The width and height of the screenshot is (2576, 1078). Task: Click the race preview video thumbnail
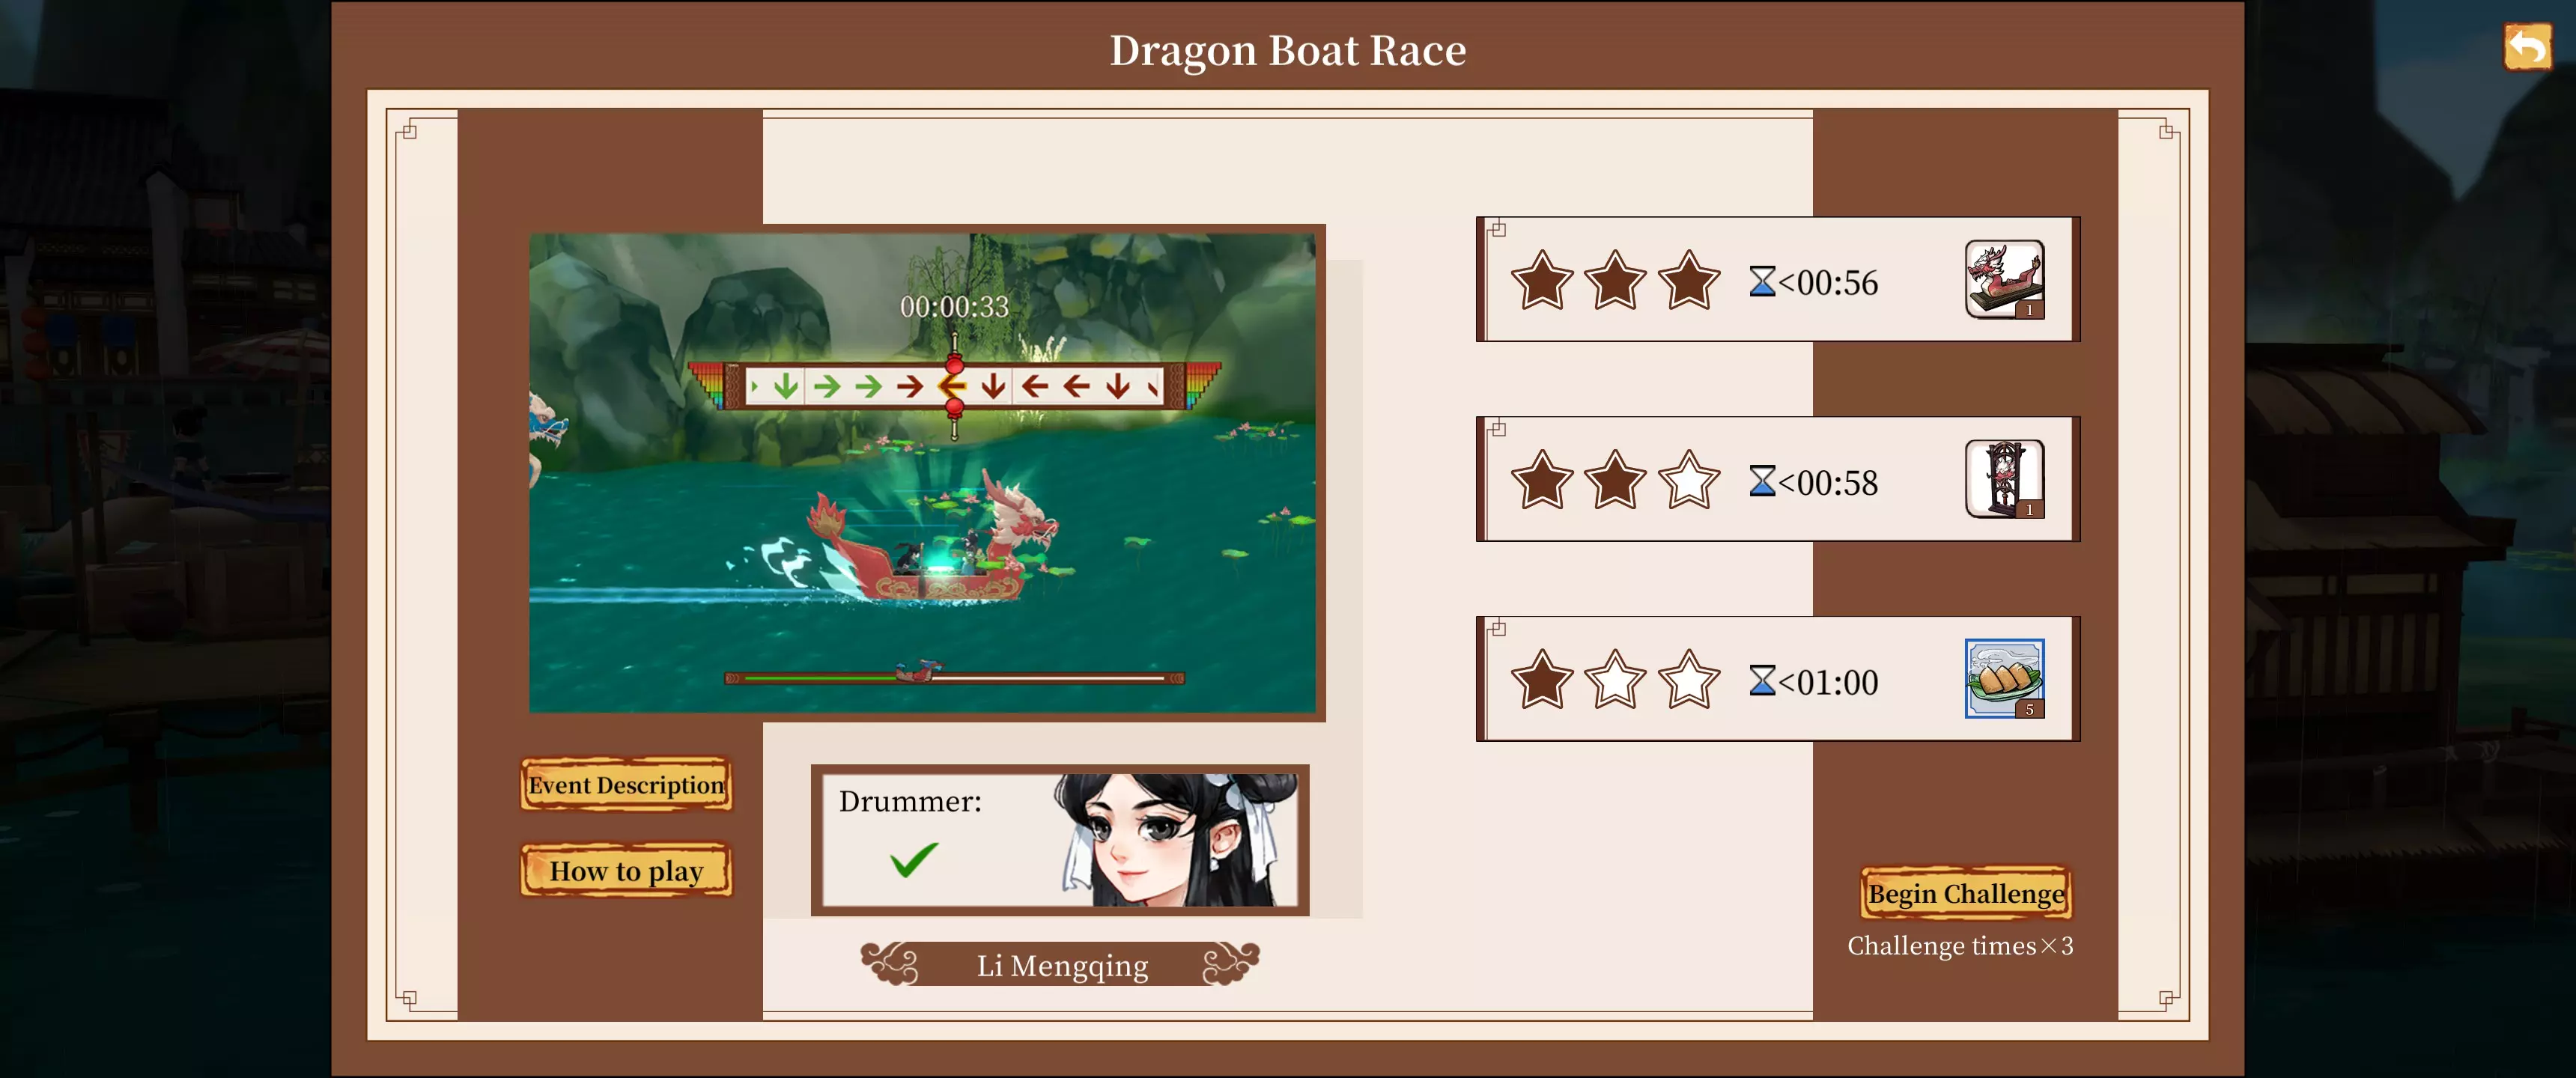pyautogui.click(x=923, y=473)
